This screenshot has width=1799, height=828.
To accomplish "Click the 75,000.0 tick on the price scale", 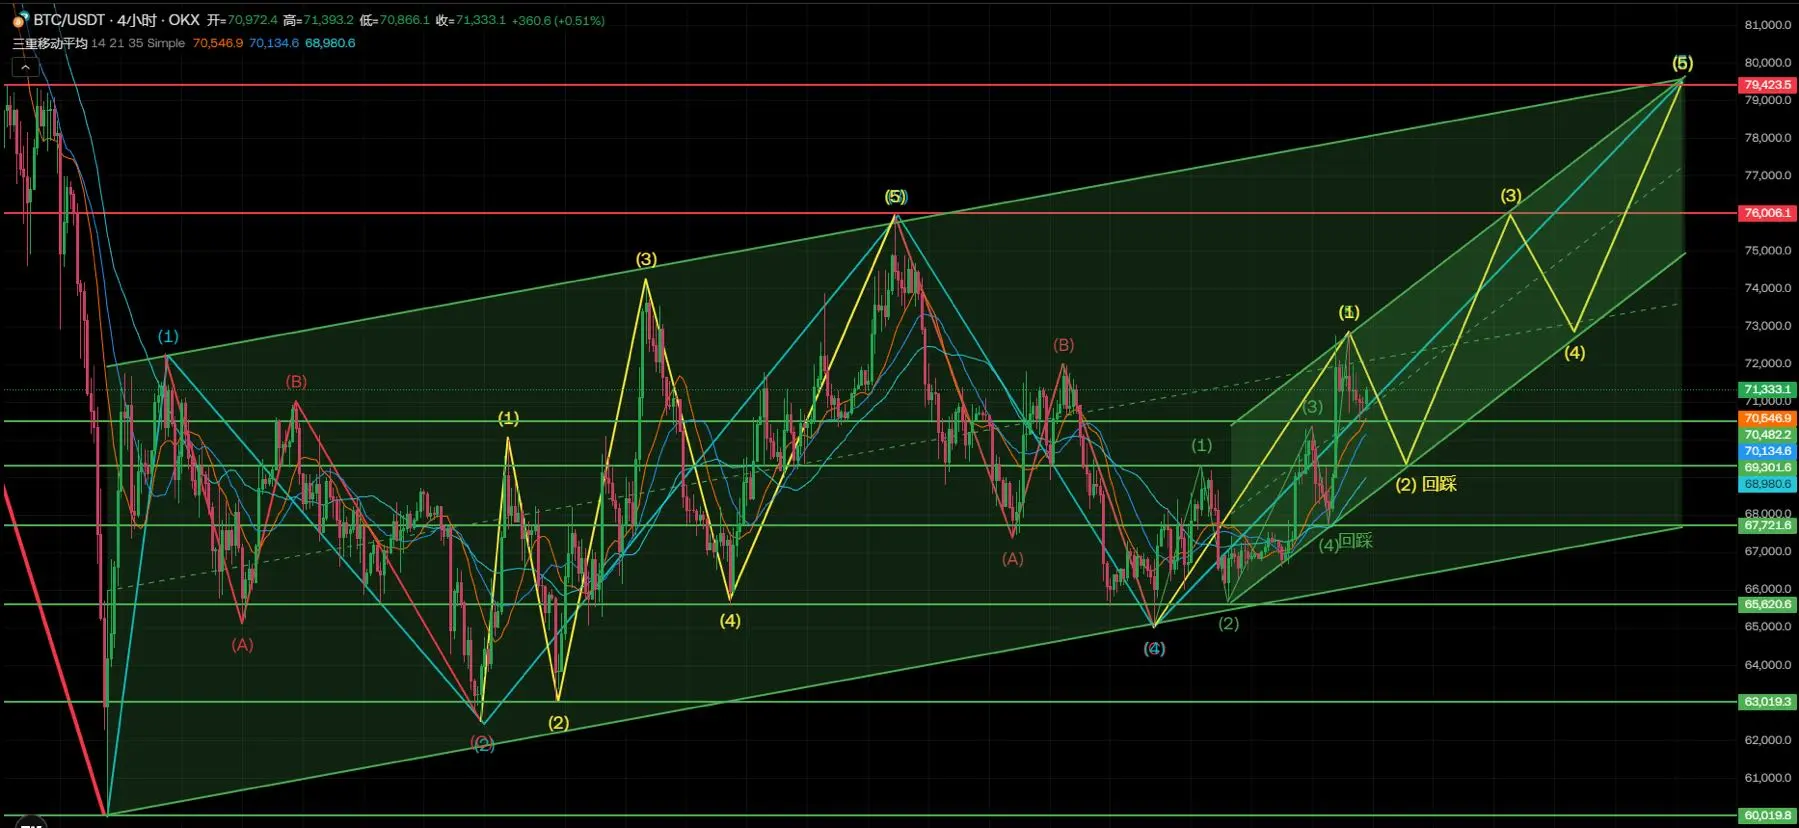I will click(1768, 250).
